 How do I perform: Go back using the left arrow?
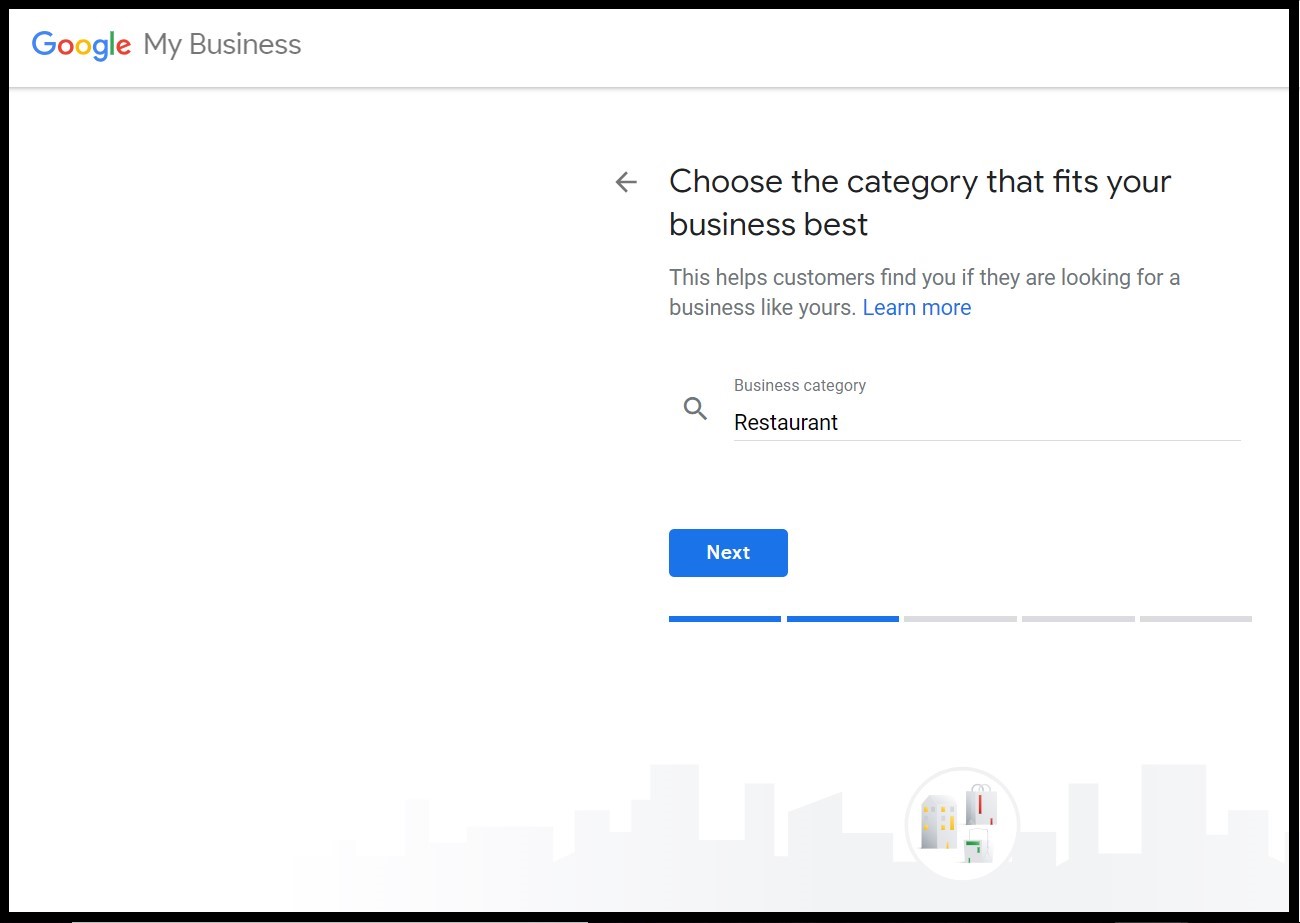(626, 182)
